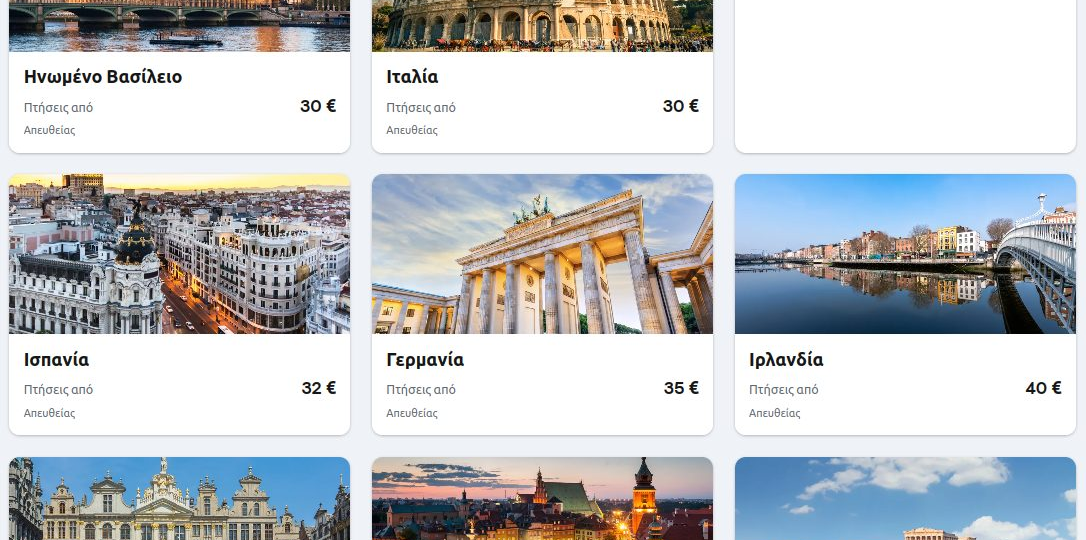Select the 35 € fare for Γερμανία
The height and width of the screenshot is (540, 1086).
click(x=682, y=388)
